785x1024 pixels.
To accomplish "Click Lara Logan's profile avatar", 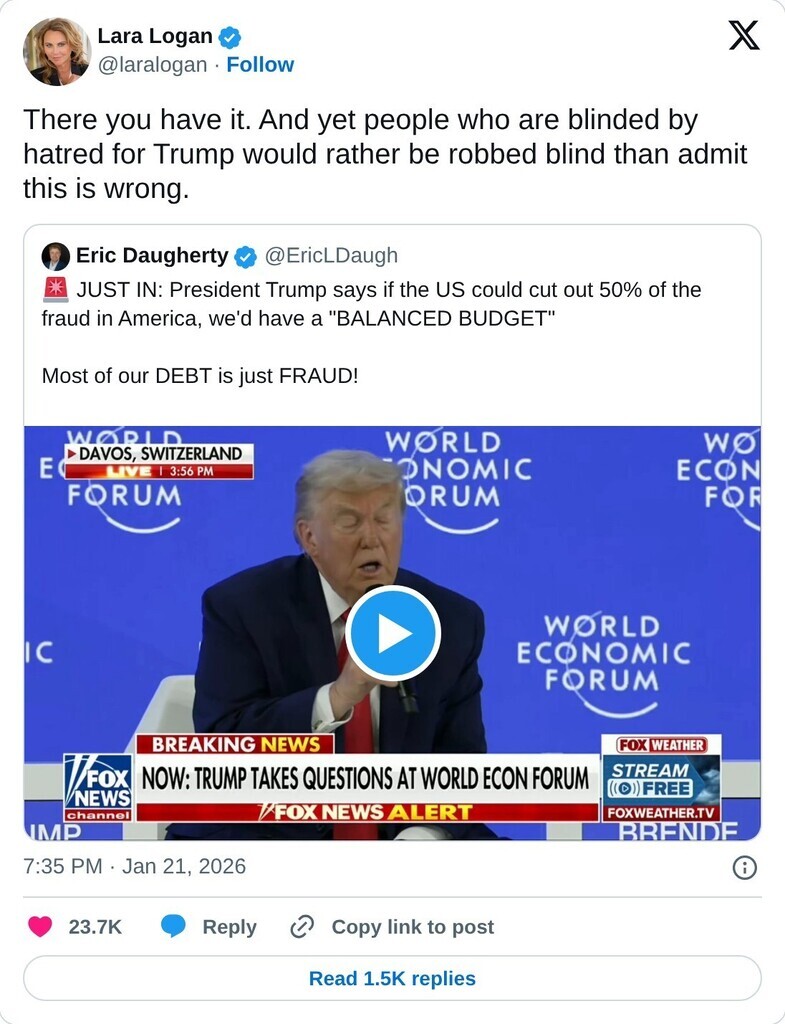I will pyautogui.click(x=57, y=52).
